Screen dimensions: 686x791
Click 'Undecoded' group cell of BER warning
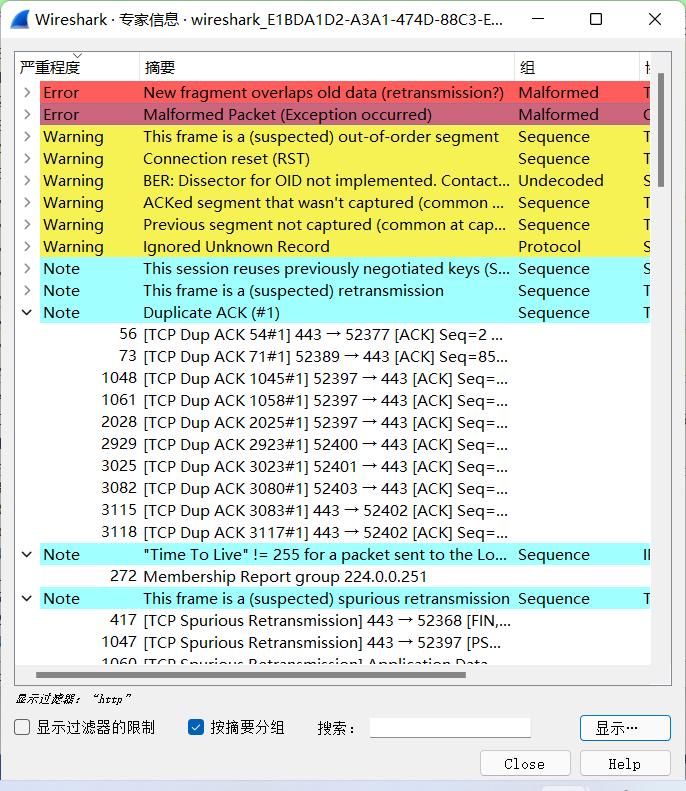tap(561, 181)
